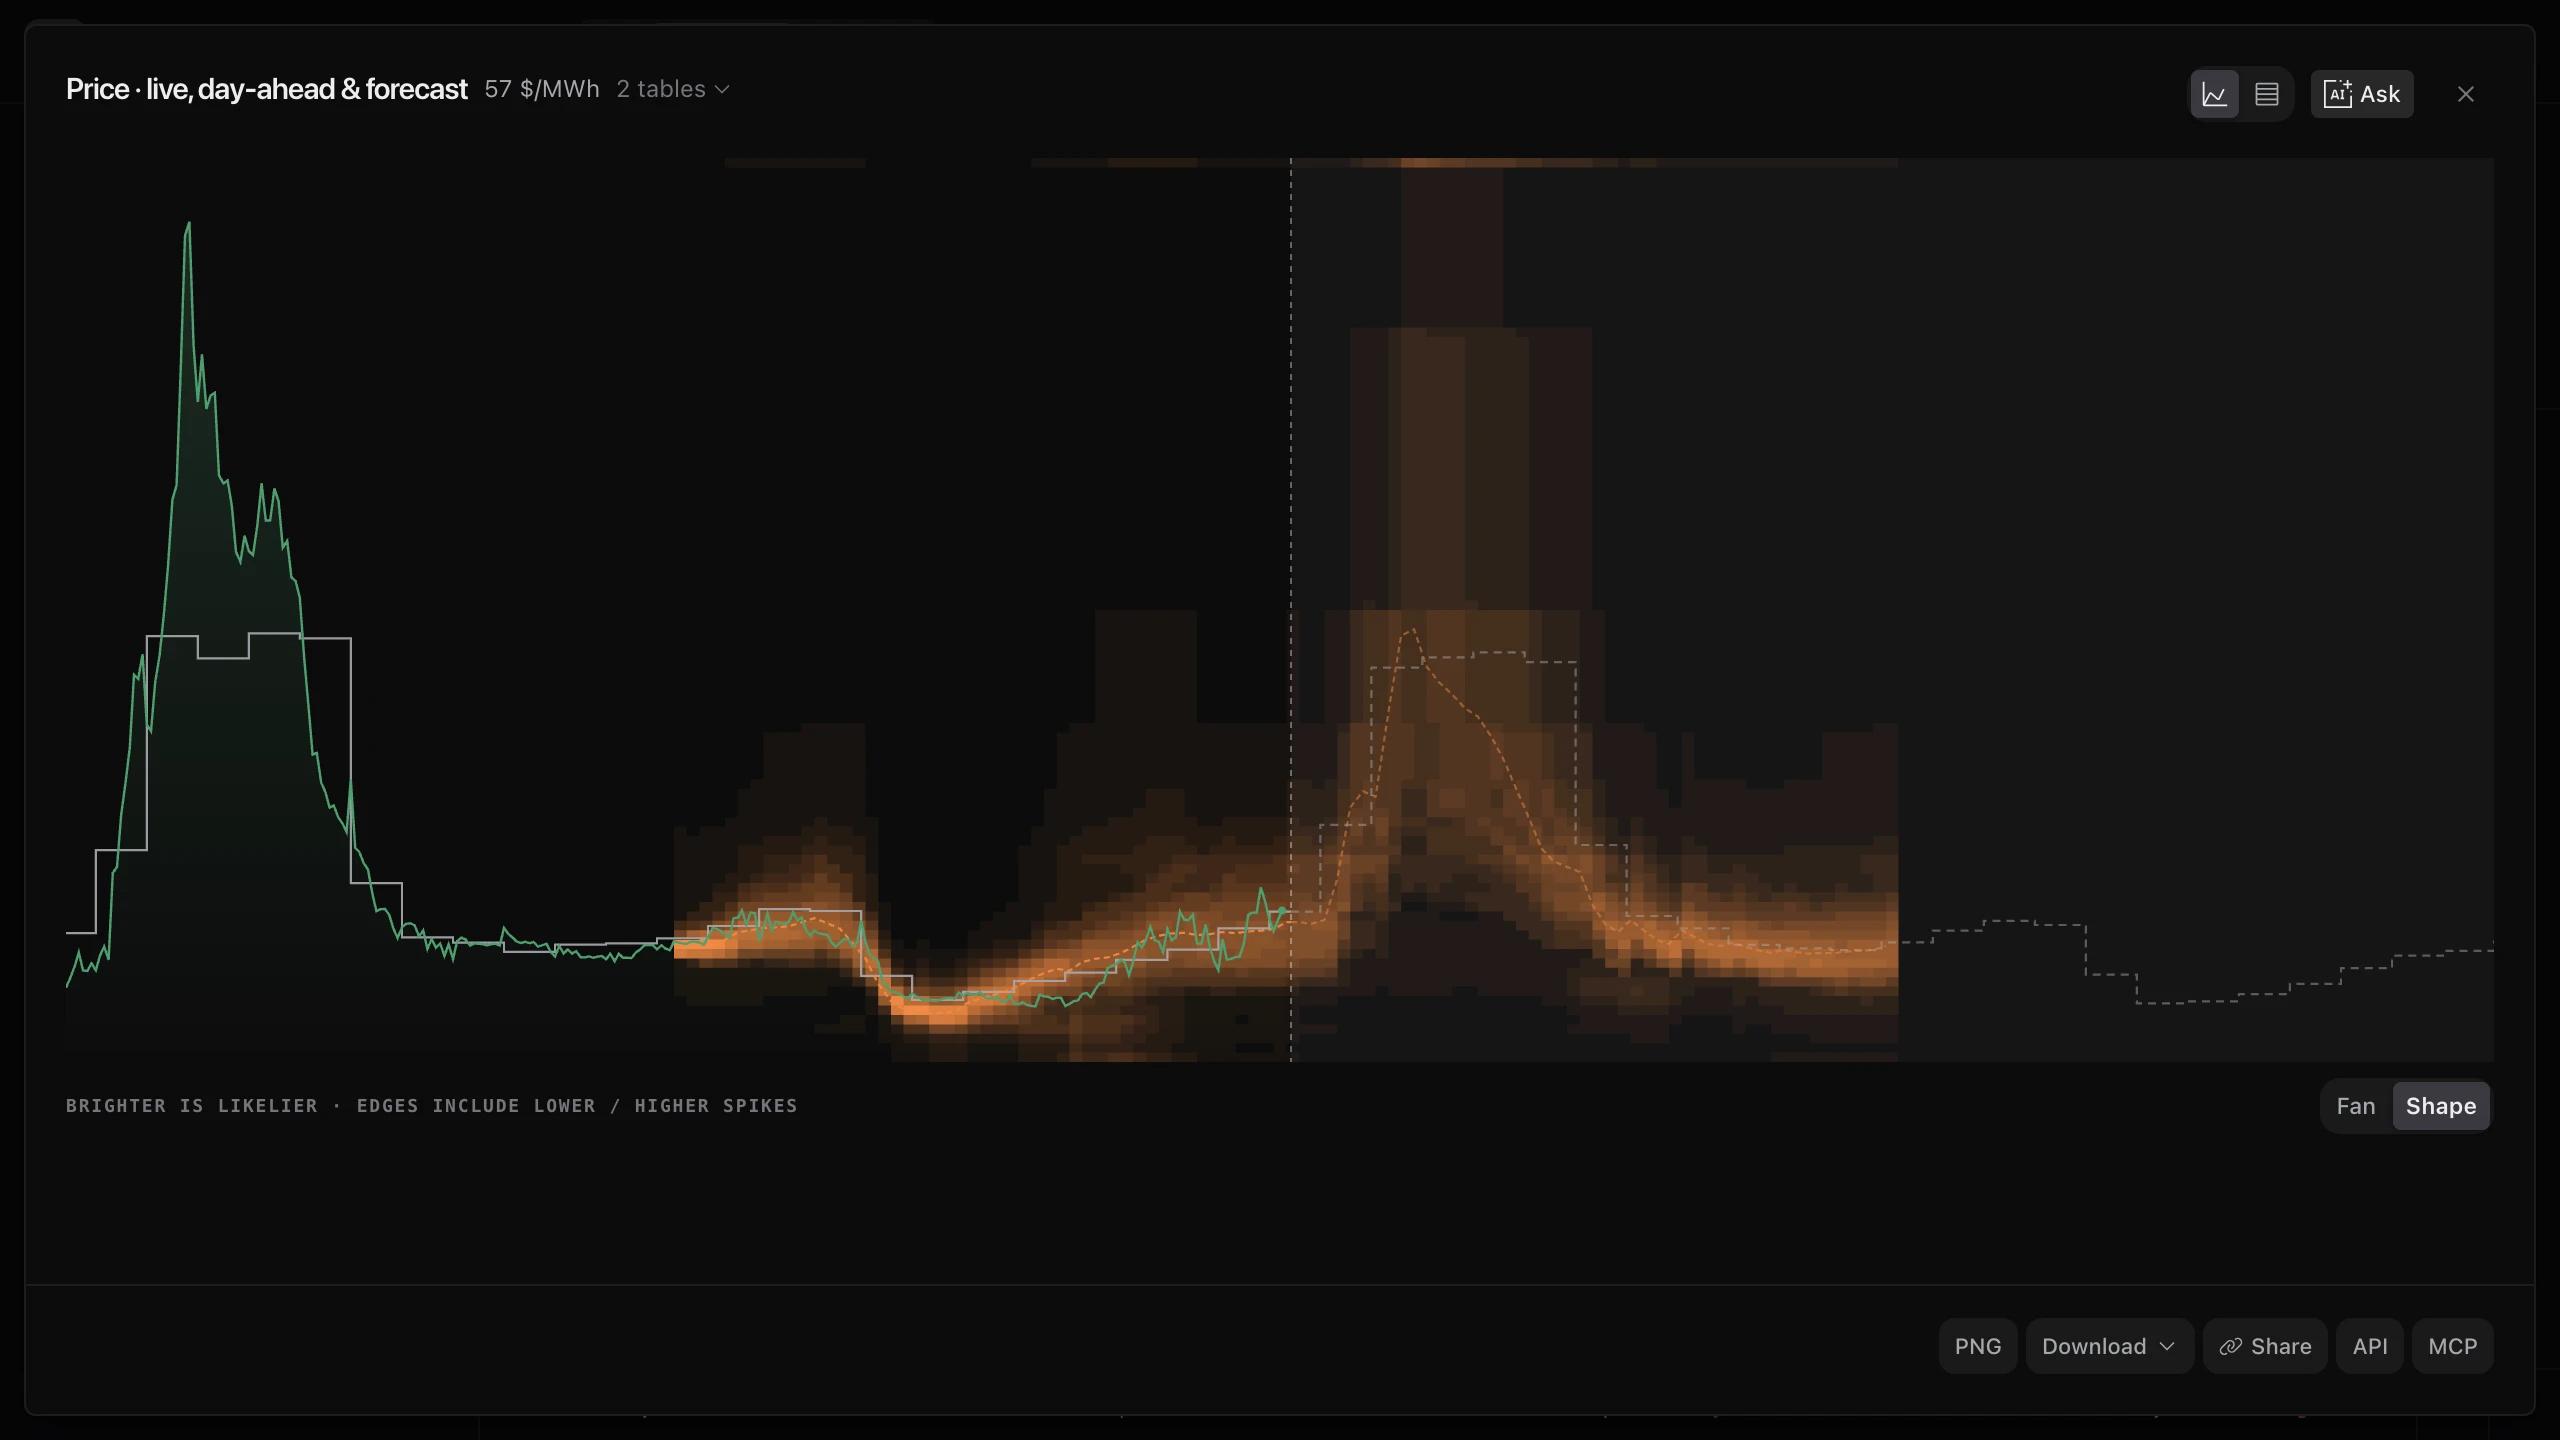Click the Brighter is likelier legend caption
The image size is (2560, 1440).
(431, 1106)
